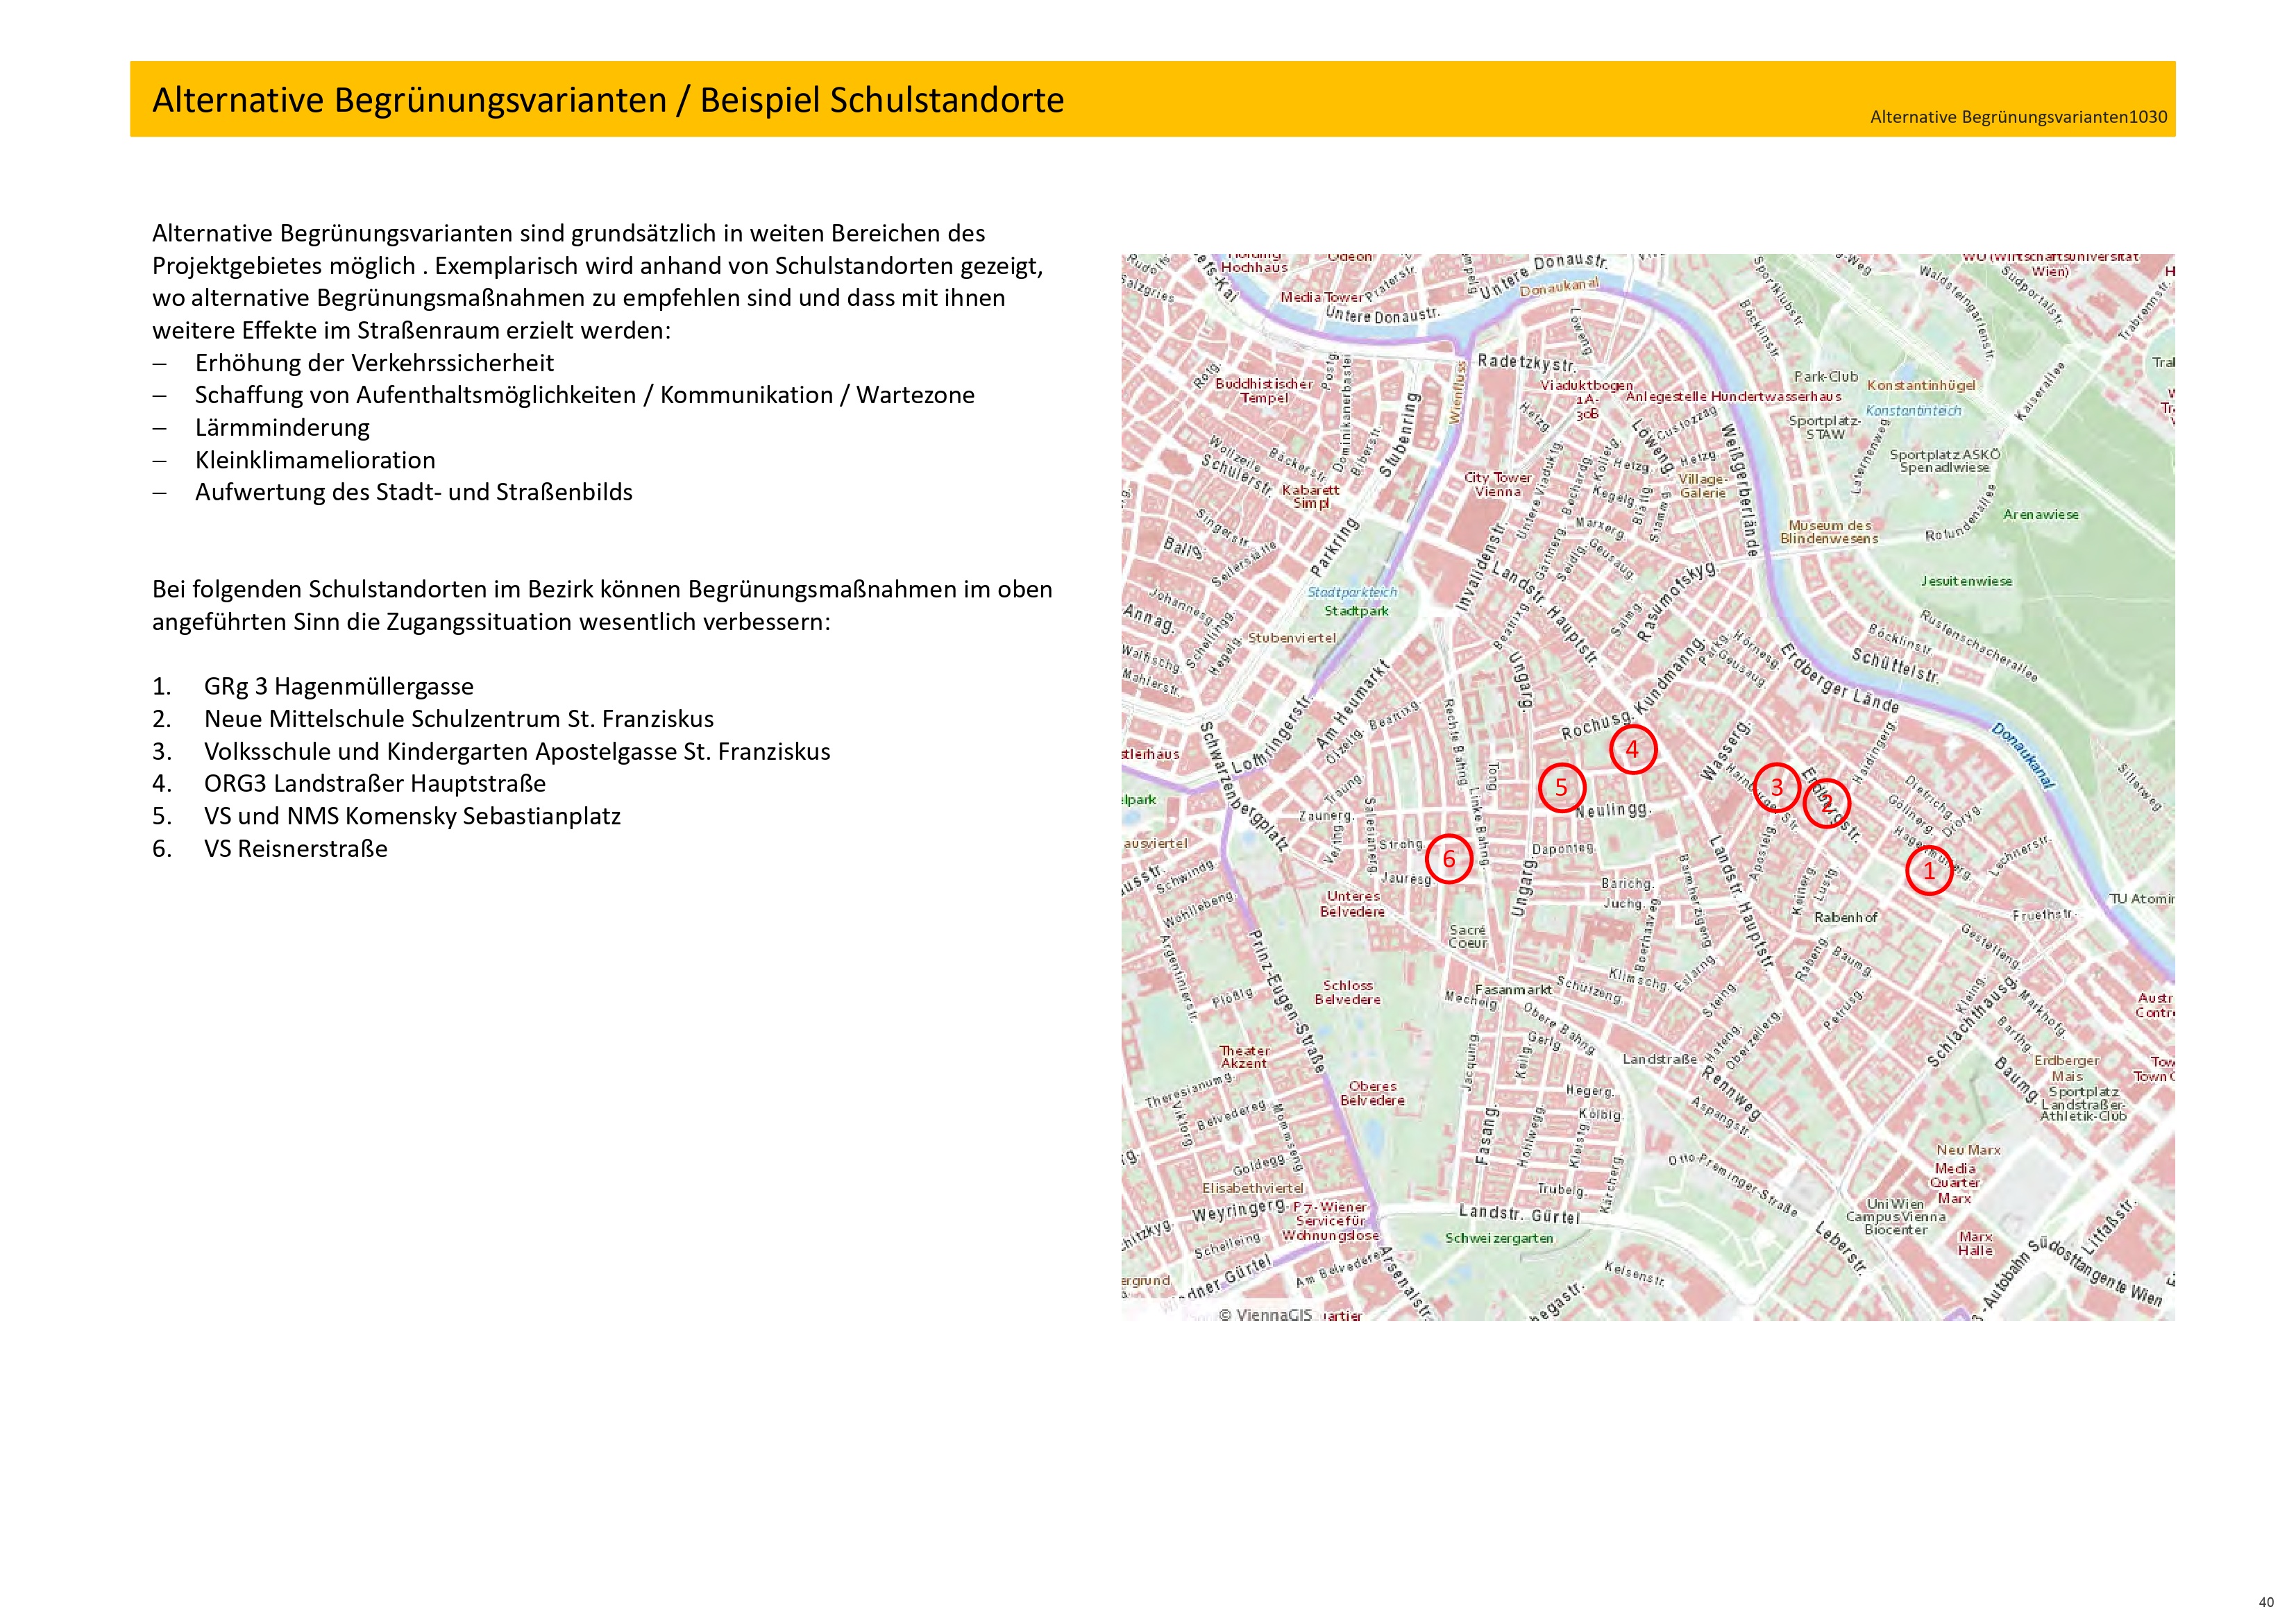Click 'Rabenhof' label on map
This screenshot has height=1623, width=2296.
tap(1845, 917)
